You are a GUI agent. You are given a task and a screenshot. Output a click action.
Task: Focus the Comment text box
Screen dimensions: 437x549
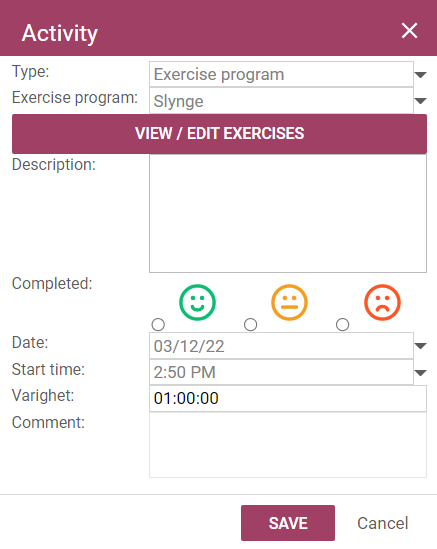(x=288, y=445)
